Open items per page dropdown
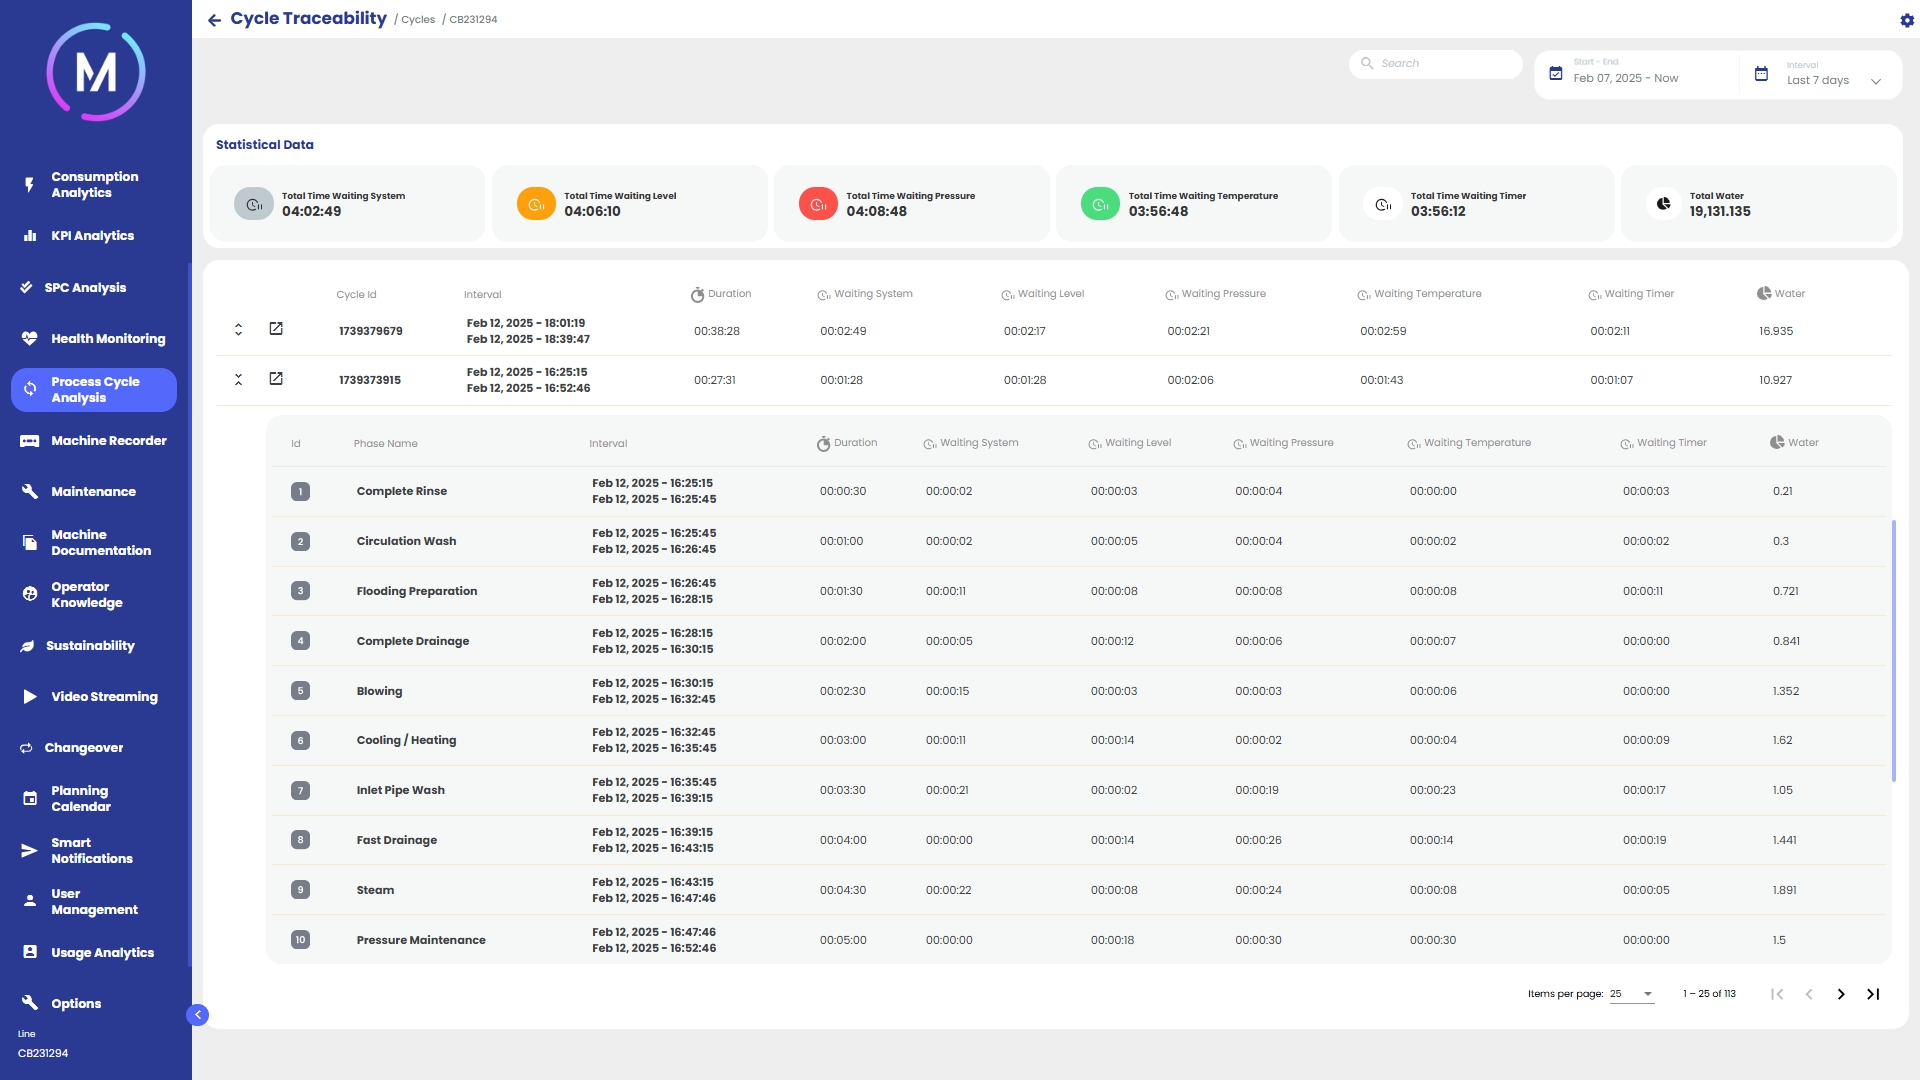The width and height of the screenshot is (1920, 1080). tap(1632, 994)
